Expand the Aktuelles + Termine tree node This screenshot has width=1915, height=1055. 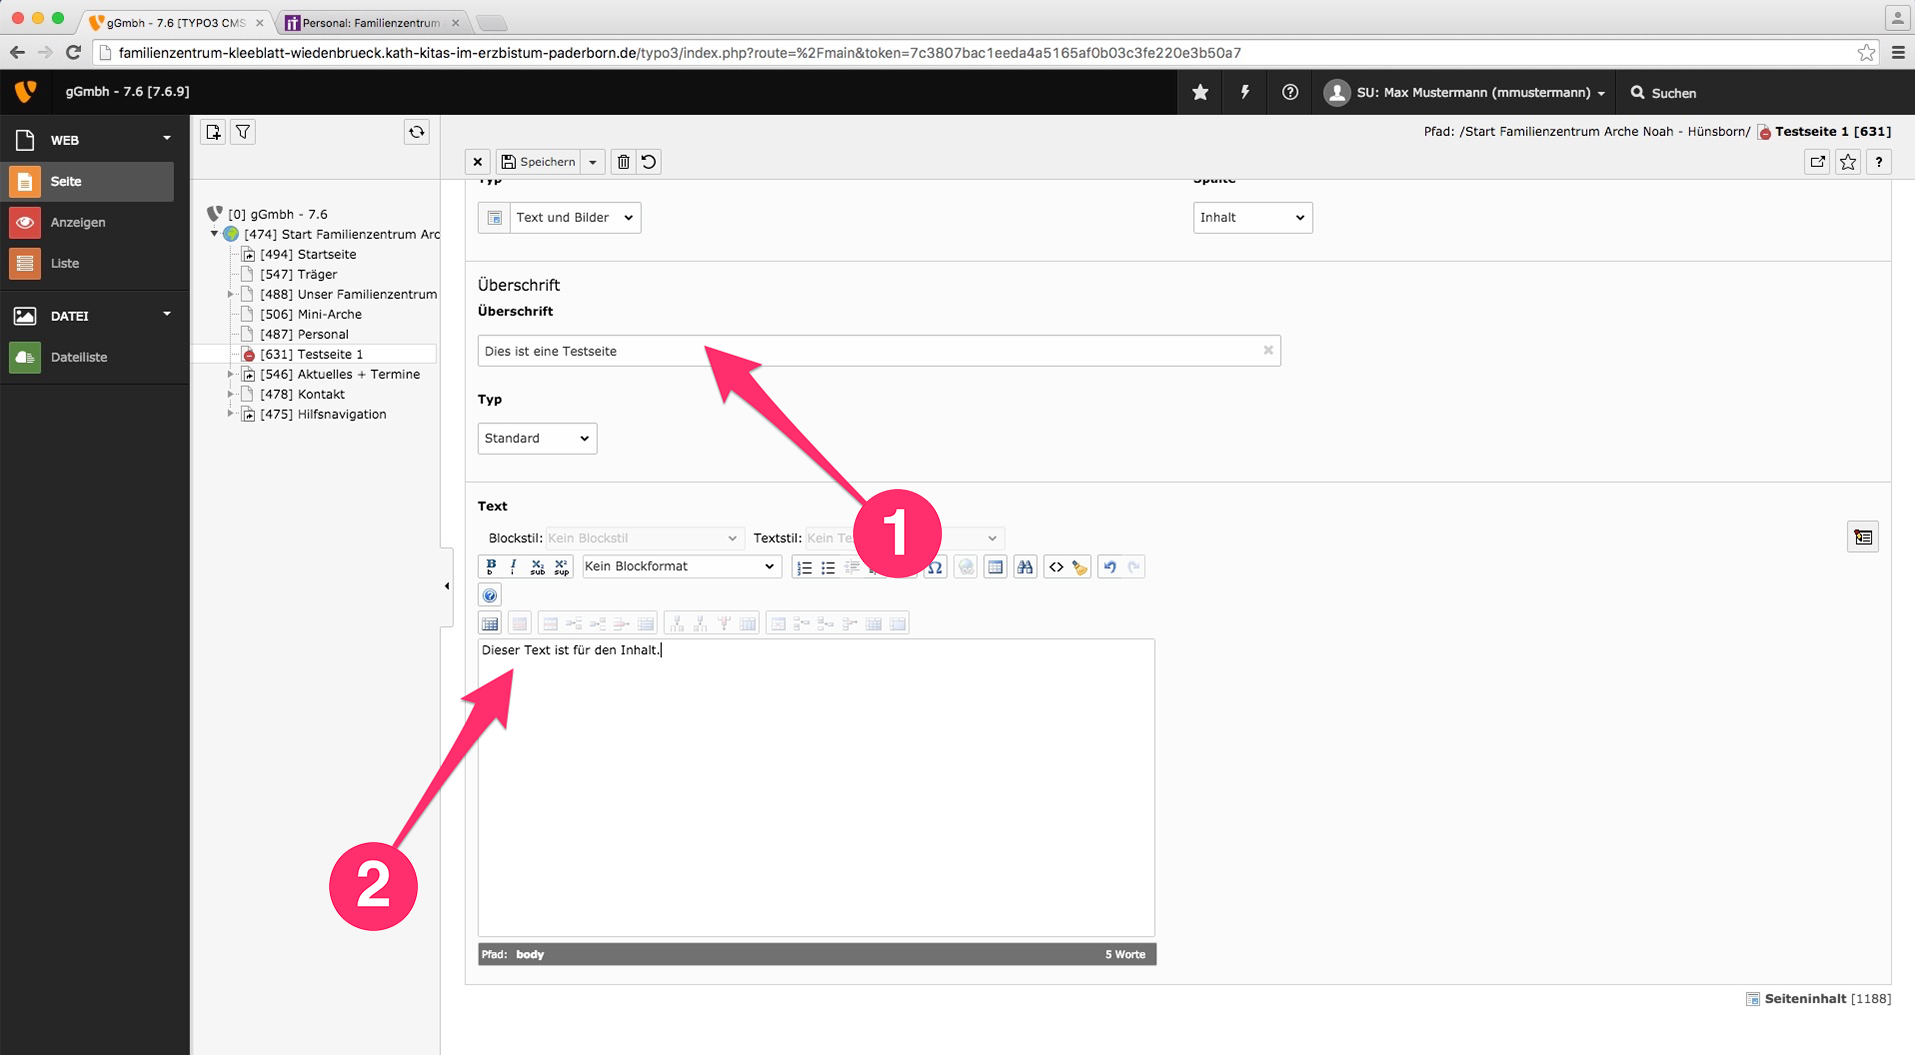click(231, 374)
